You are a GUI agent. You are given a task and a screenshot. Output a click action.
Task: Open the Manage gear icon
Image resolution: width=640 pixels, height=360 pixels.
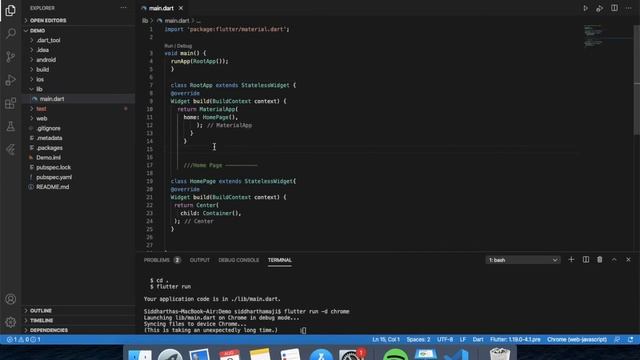point(11,322)
